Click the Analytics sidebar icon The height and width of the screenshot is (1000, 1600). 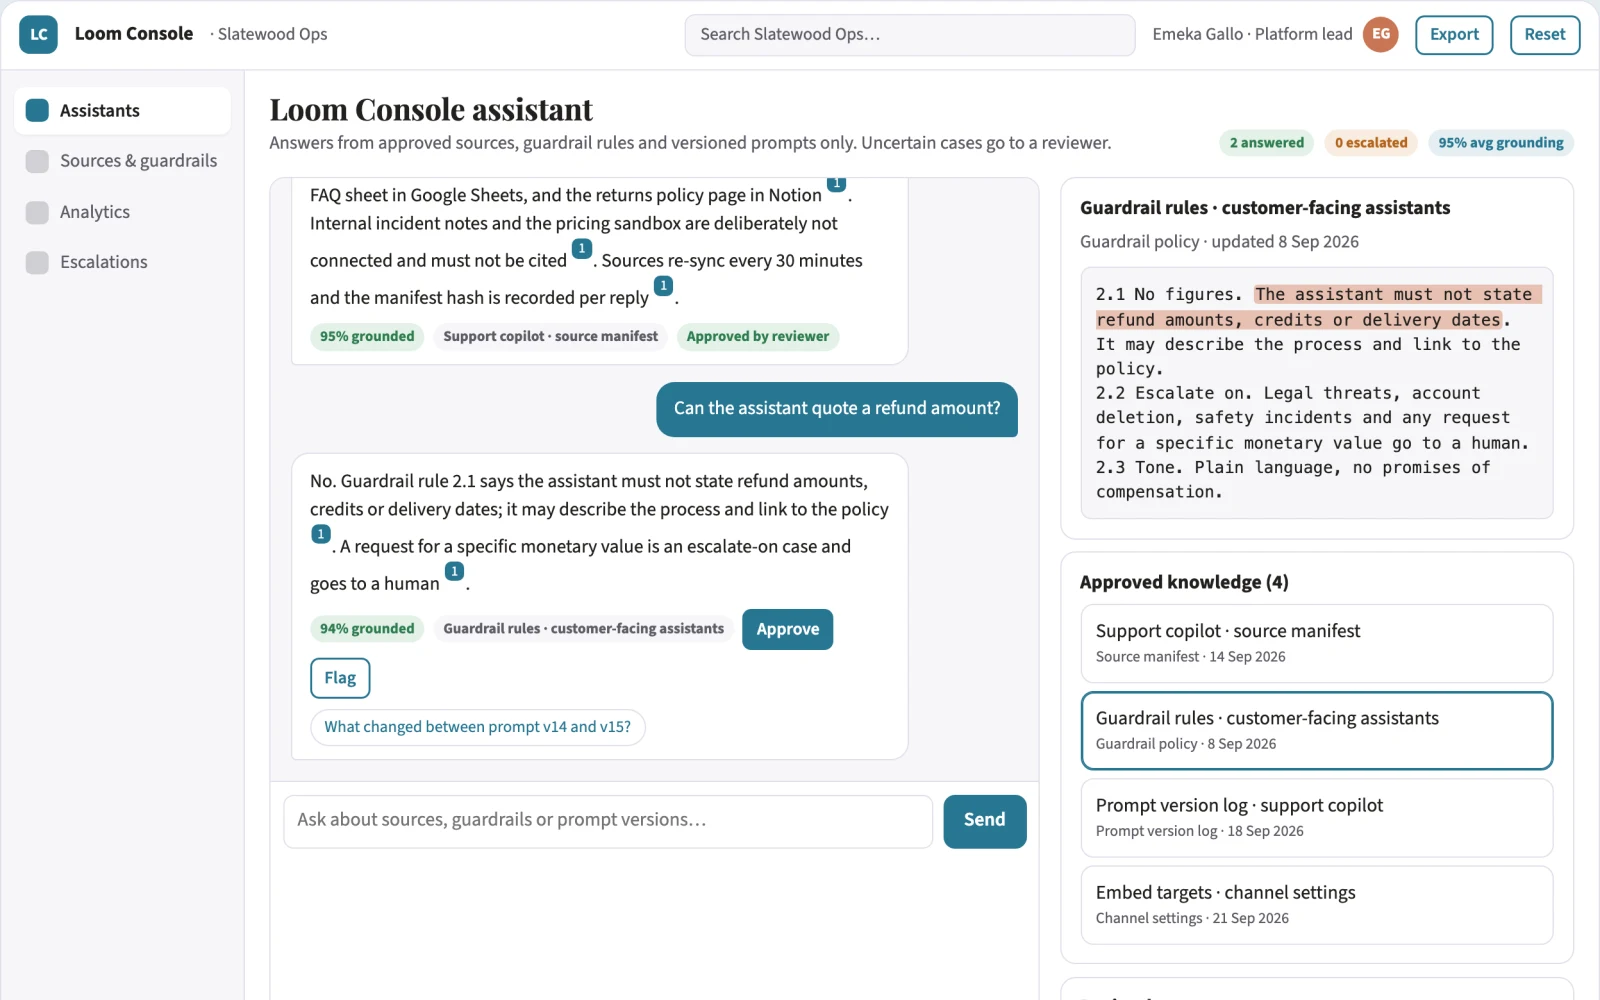pyautogui.click(x=37, y=212)
